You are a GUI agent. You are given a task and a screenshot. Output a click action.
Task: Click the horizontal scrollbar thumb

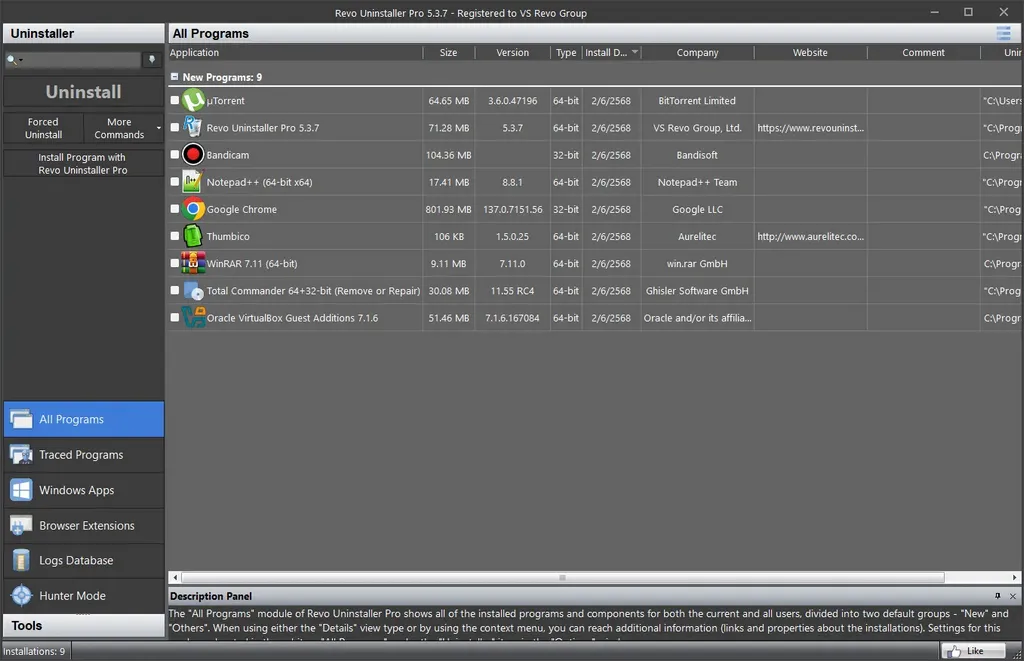[563, 577]
